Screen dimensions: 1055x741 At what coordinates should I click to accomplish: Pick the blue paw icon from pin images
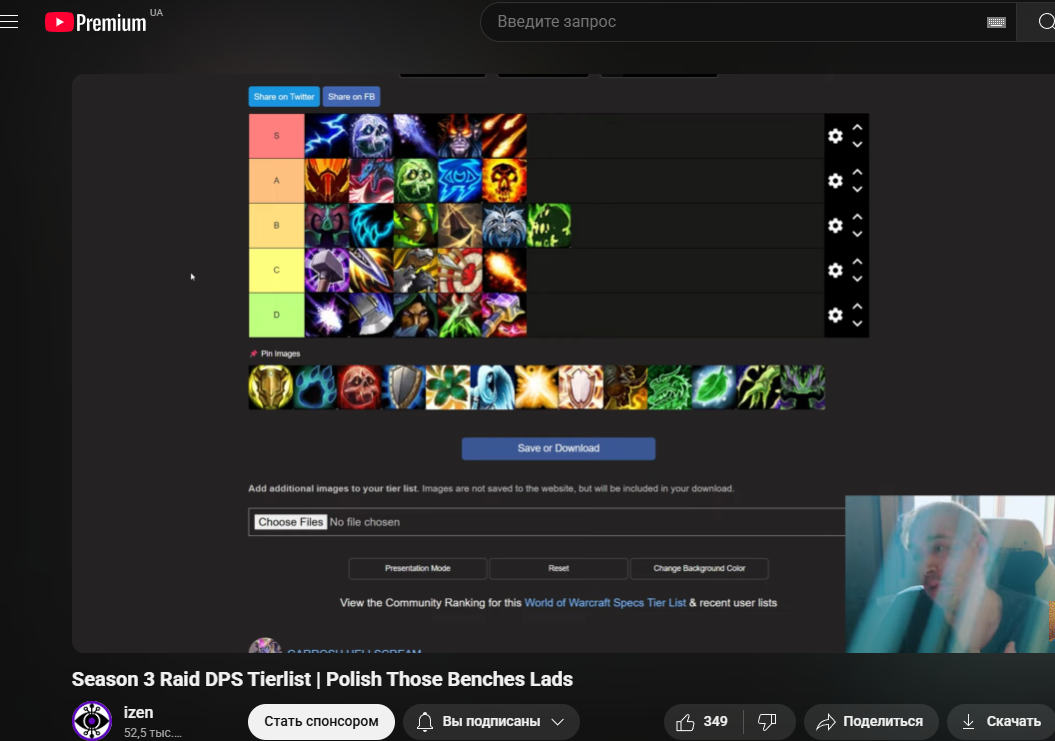(315, 387)
